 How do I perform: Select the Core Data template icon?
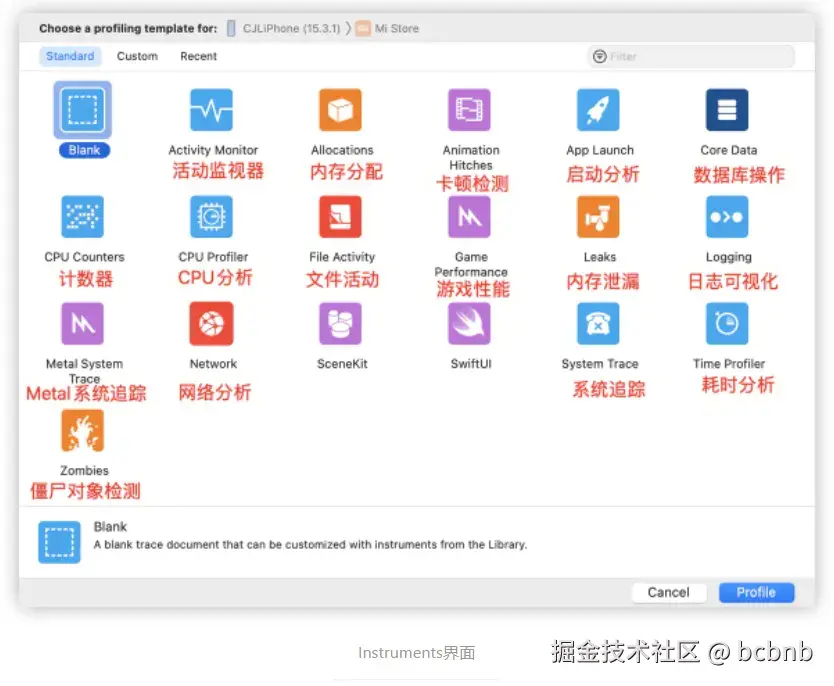(x=727, y=110)
